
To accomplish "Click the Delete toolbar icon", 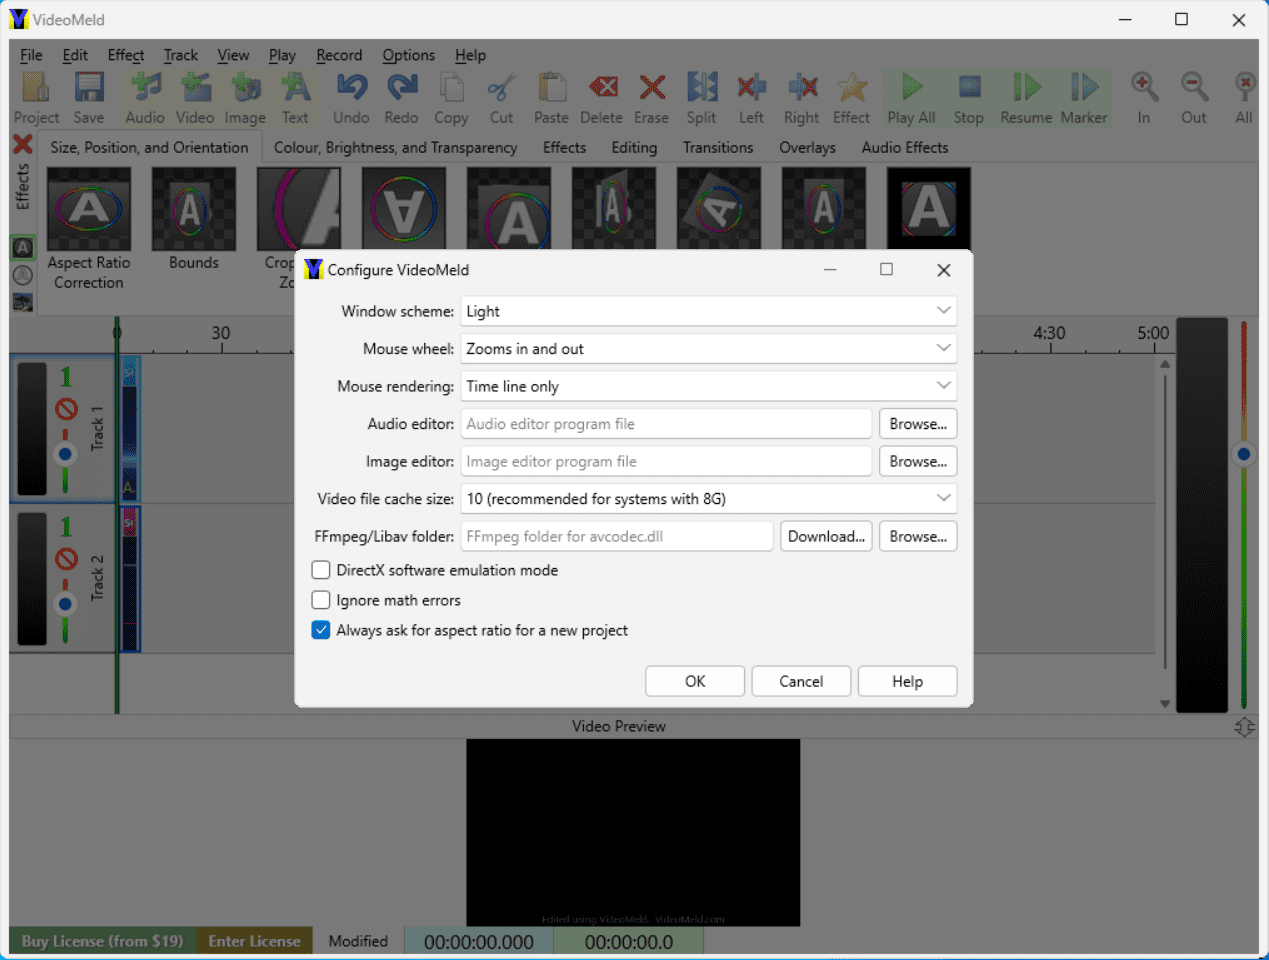I will pos(601,98).
